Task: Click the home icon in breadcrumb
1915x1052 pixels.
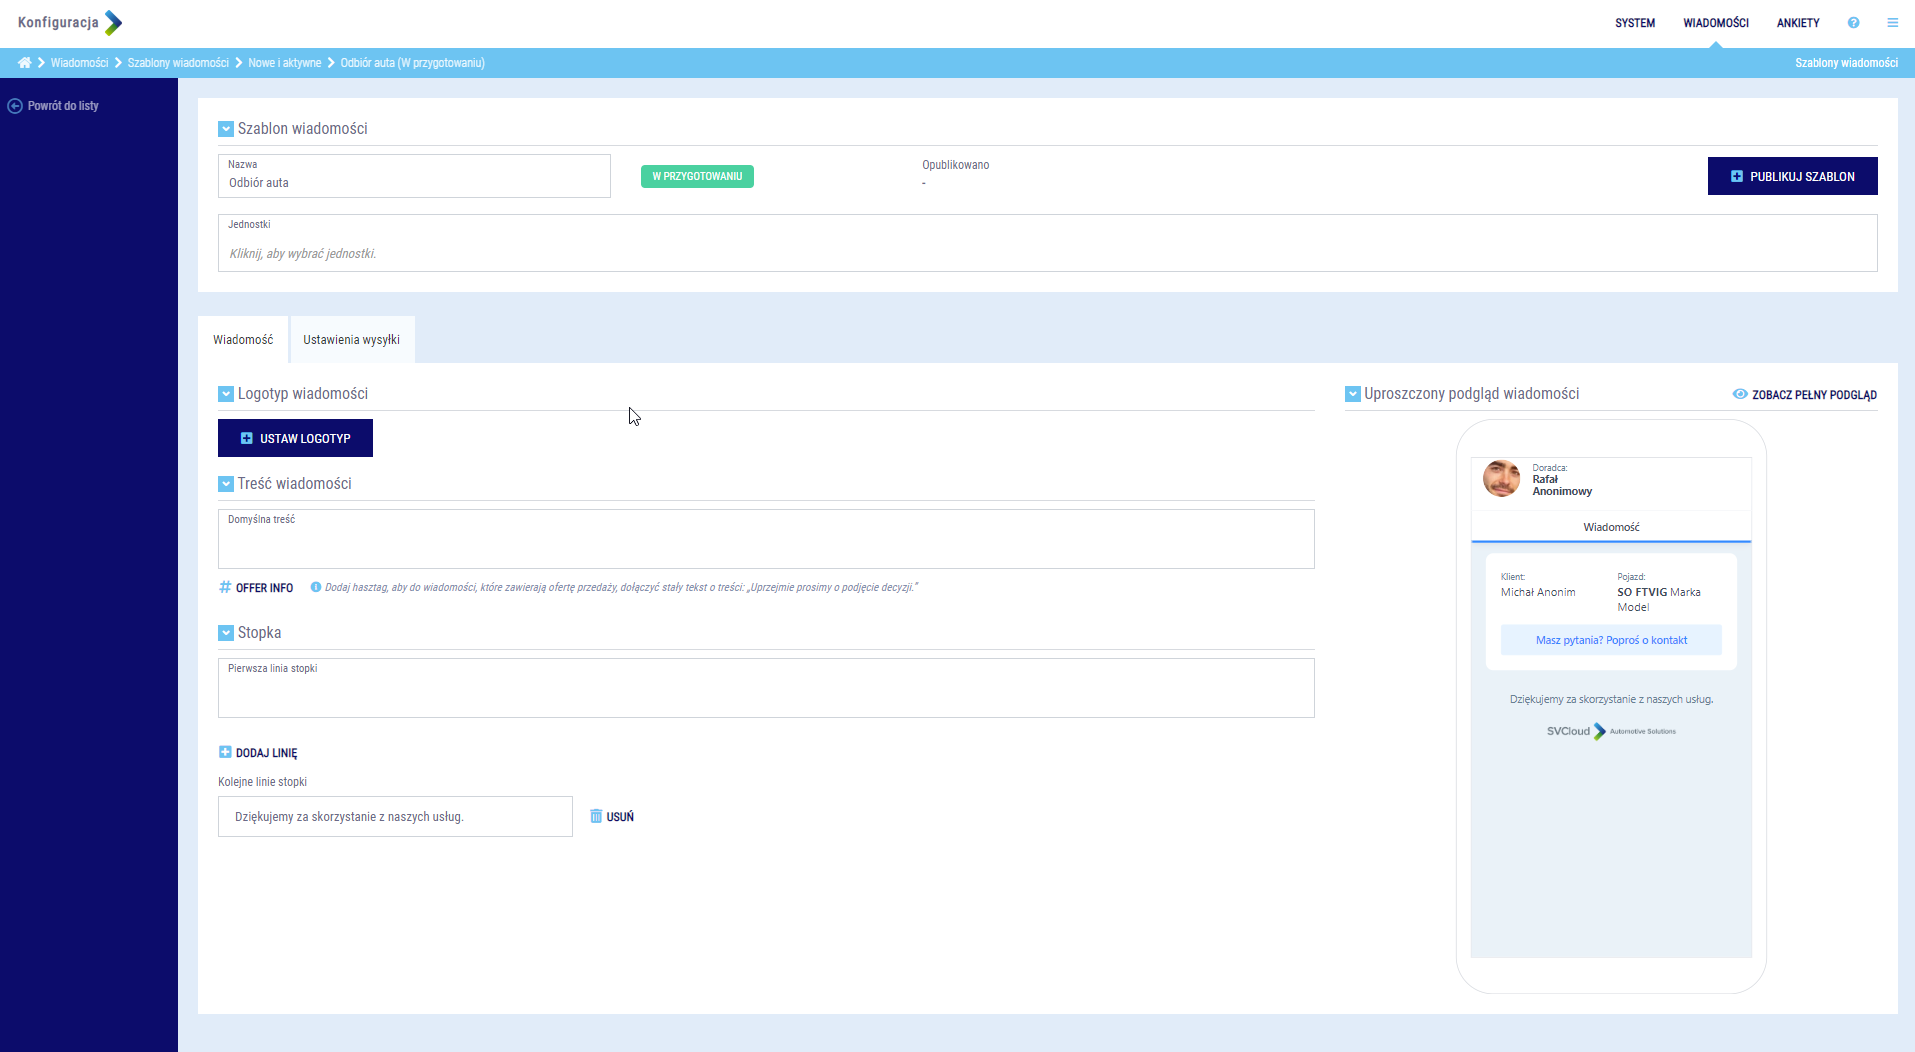Action: click(24, 63)
